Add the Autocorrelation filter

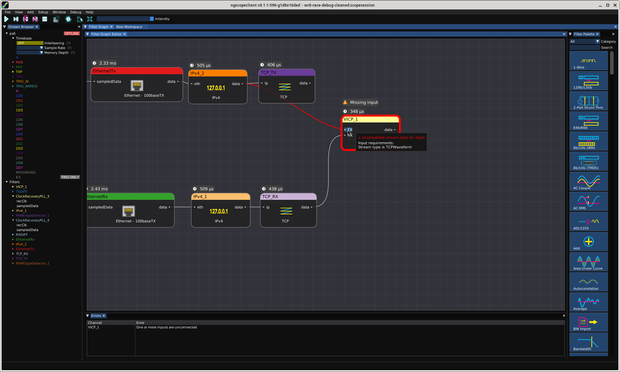(x=588, y=282)
